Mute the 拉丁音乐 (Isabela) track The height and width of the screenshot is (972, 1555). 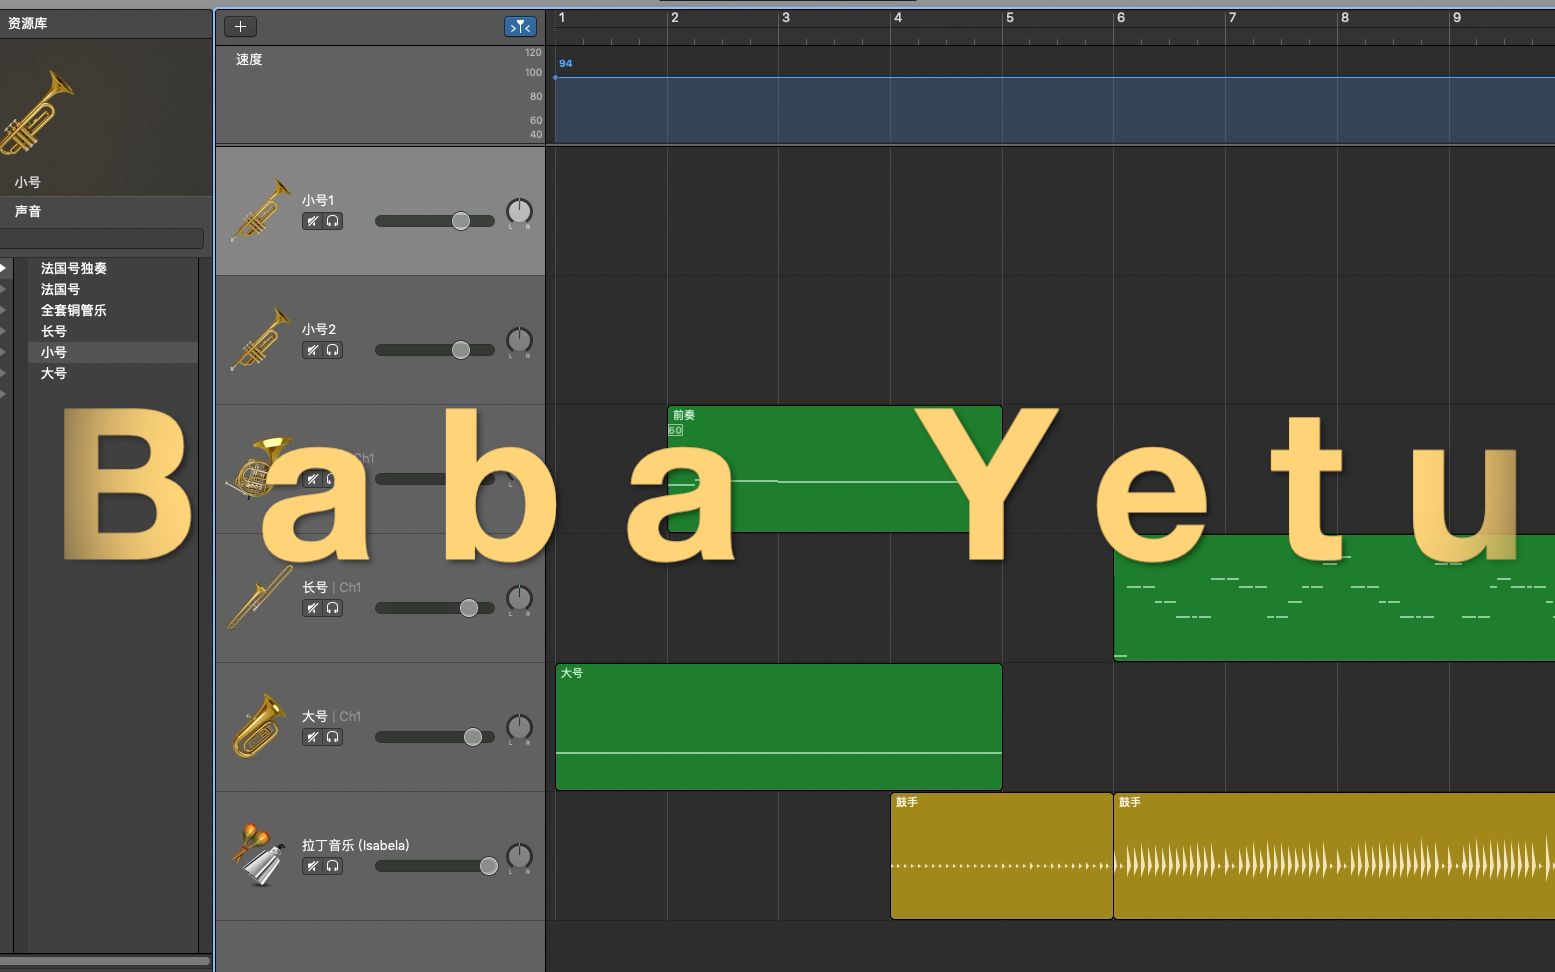click(313, 866)
